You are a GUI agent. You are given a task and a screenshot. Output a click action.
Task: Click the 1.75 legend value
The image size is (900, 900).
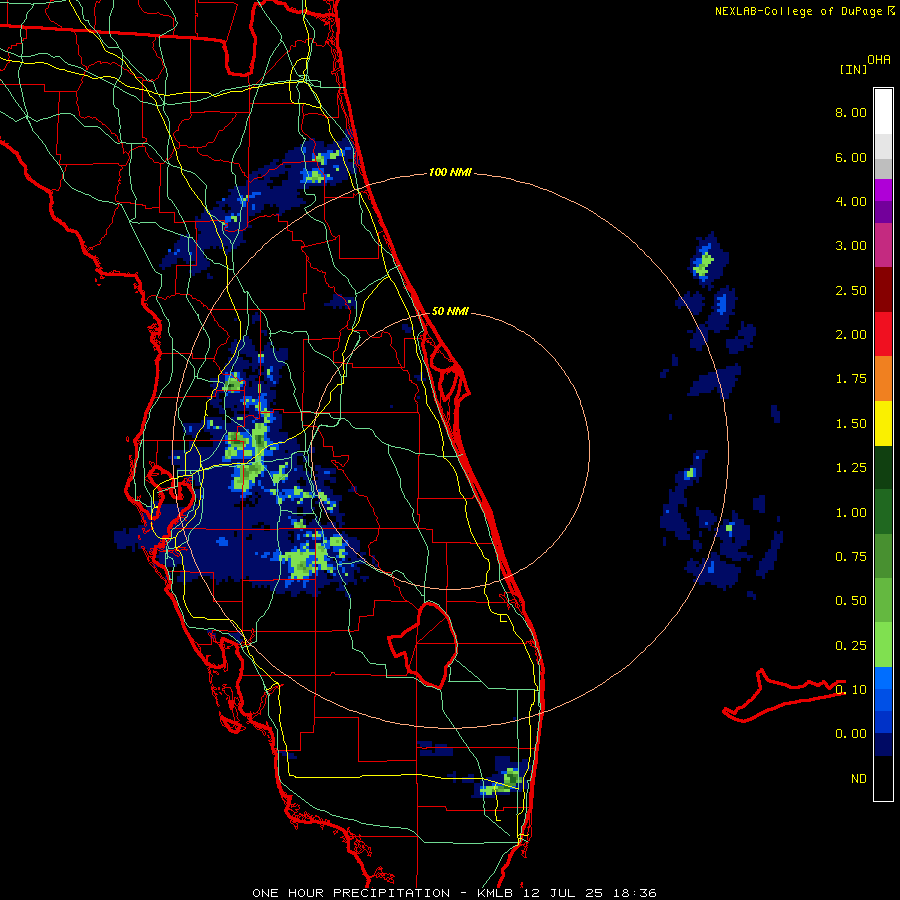click(x=851, y=379)
